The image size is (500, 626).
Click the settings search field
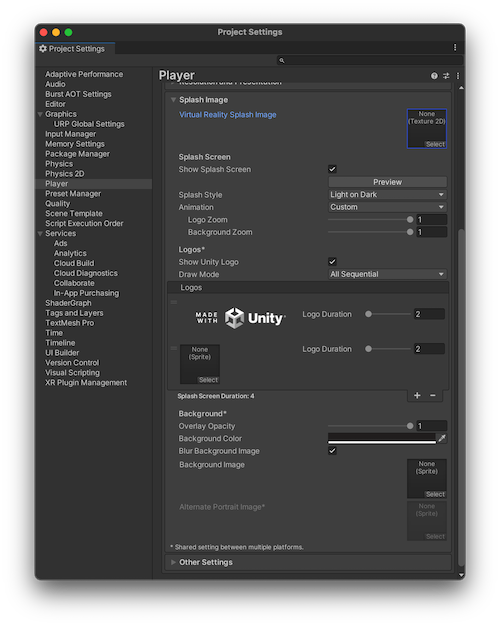[x=370, y=60]
